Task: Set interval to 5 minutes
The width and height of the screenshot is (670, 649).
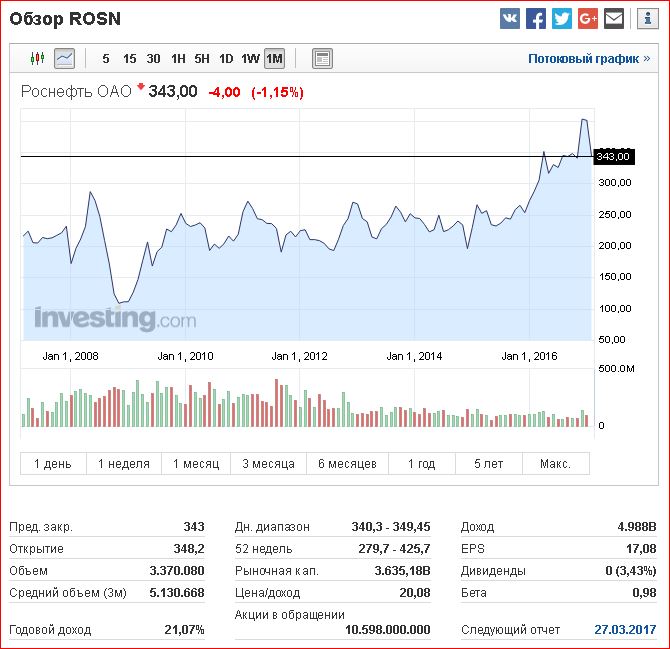Action: tap(106, 59)
